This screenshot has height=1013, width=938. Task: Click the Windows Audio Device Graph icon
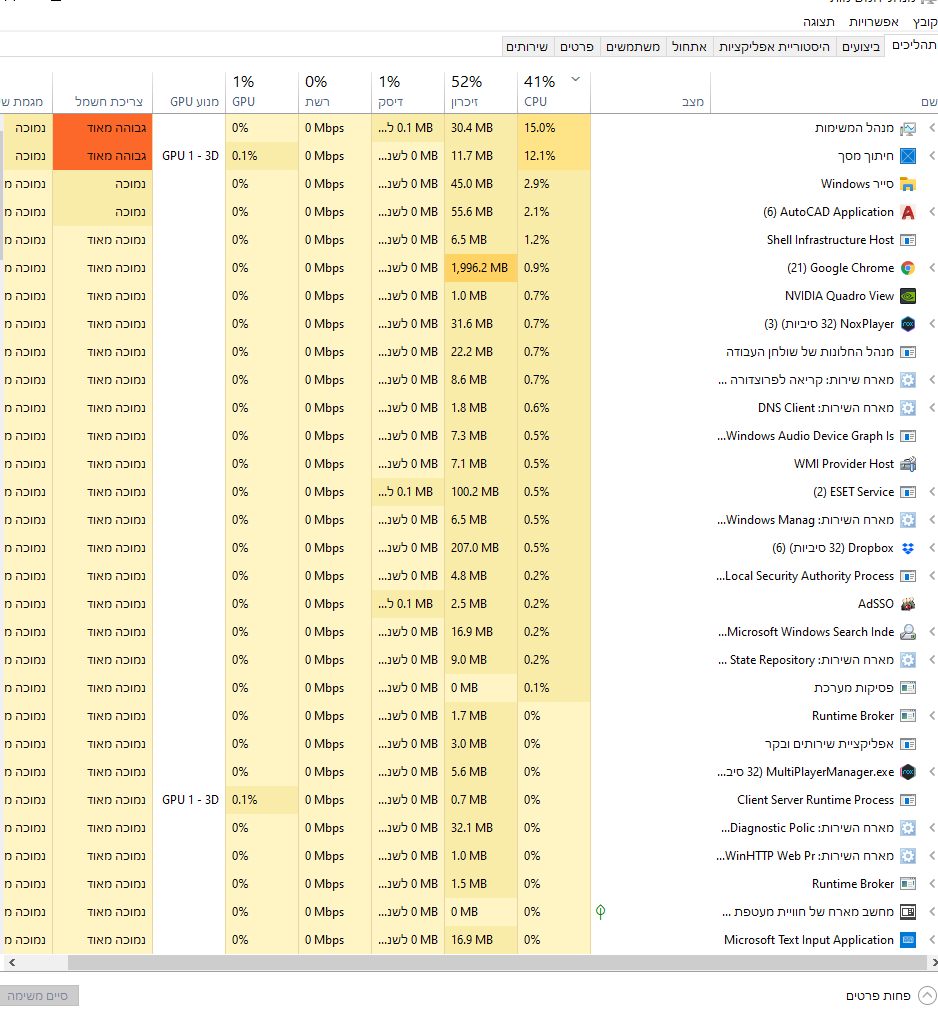908,437
